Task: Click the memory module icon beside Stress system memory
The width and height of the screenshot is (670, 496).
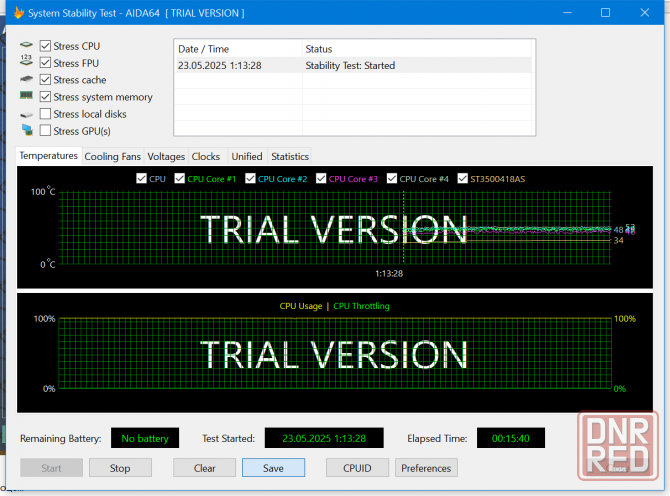Action: 27,97
